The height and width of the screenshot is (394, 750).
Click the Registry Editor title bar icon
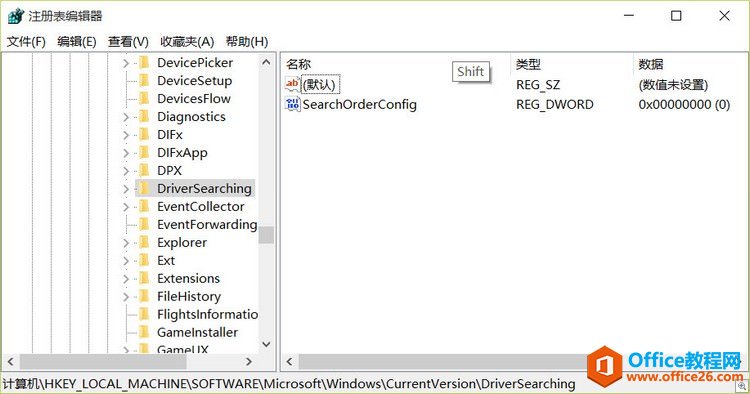click(x=15, y=16)
